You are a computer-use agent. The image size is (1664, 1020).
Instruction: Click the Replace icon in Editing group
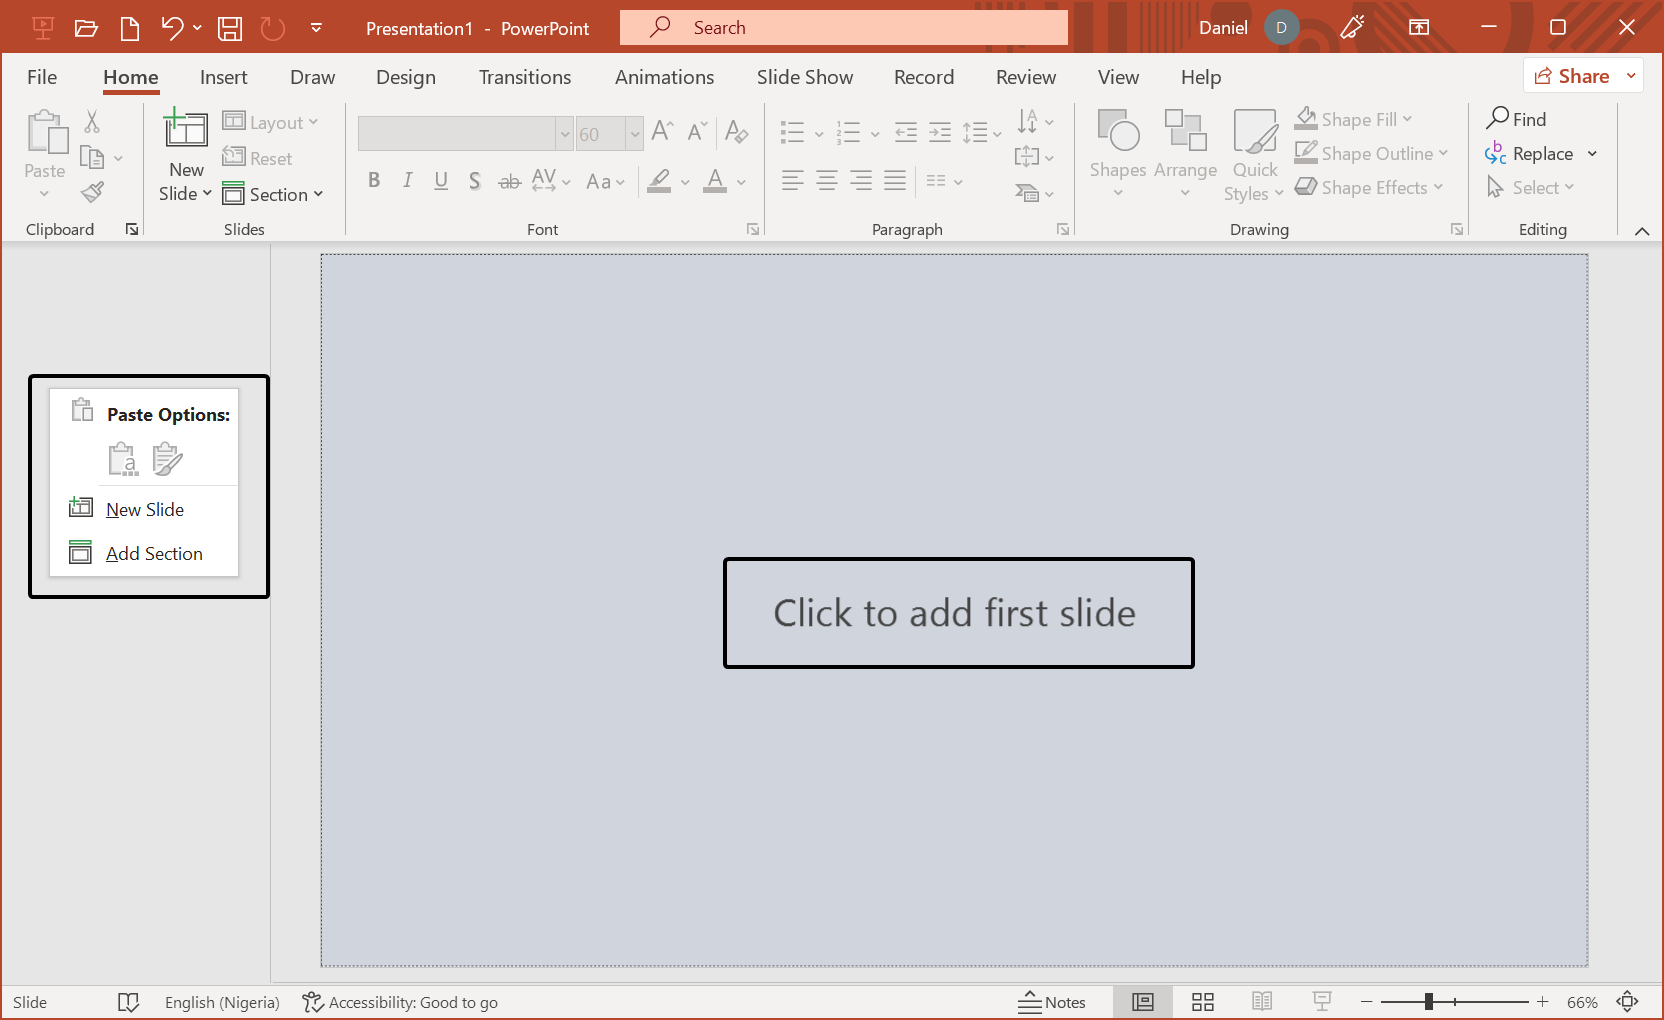click(1496, 152)
